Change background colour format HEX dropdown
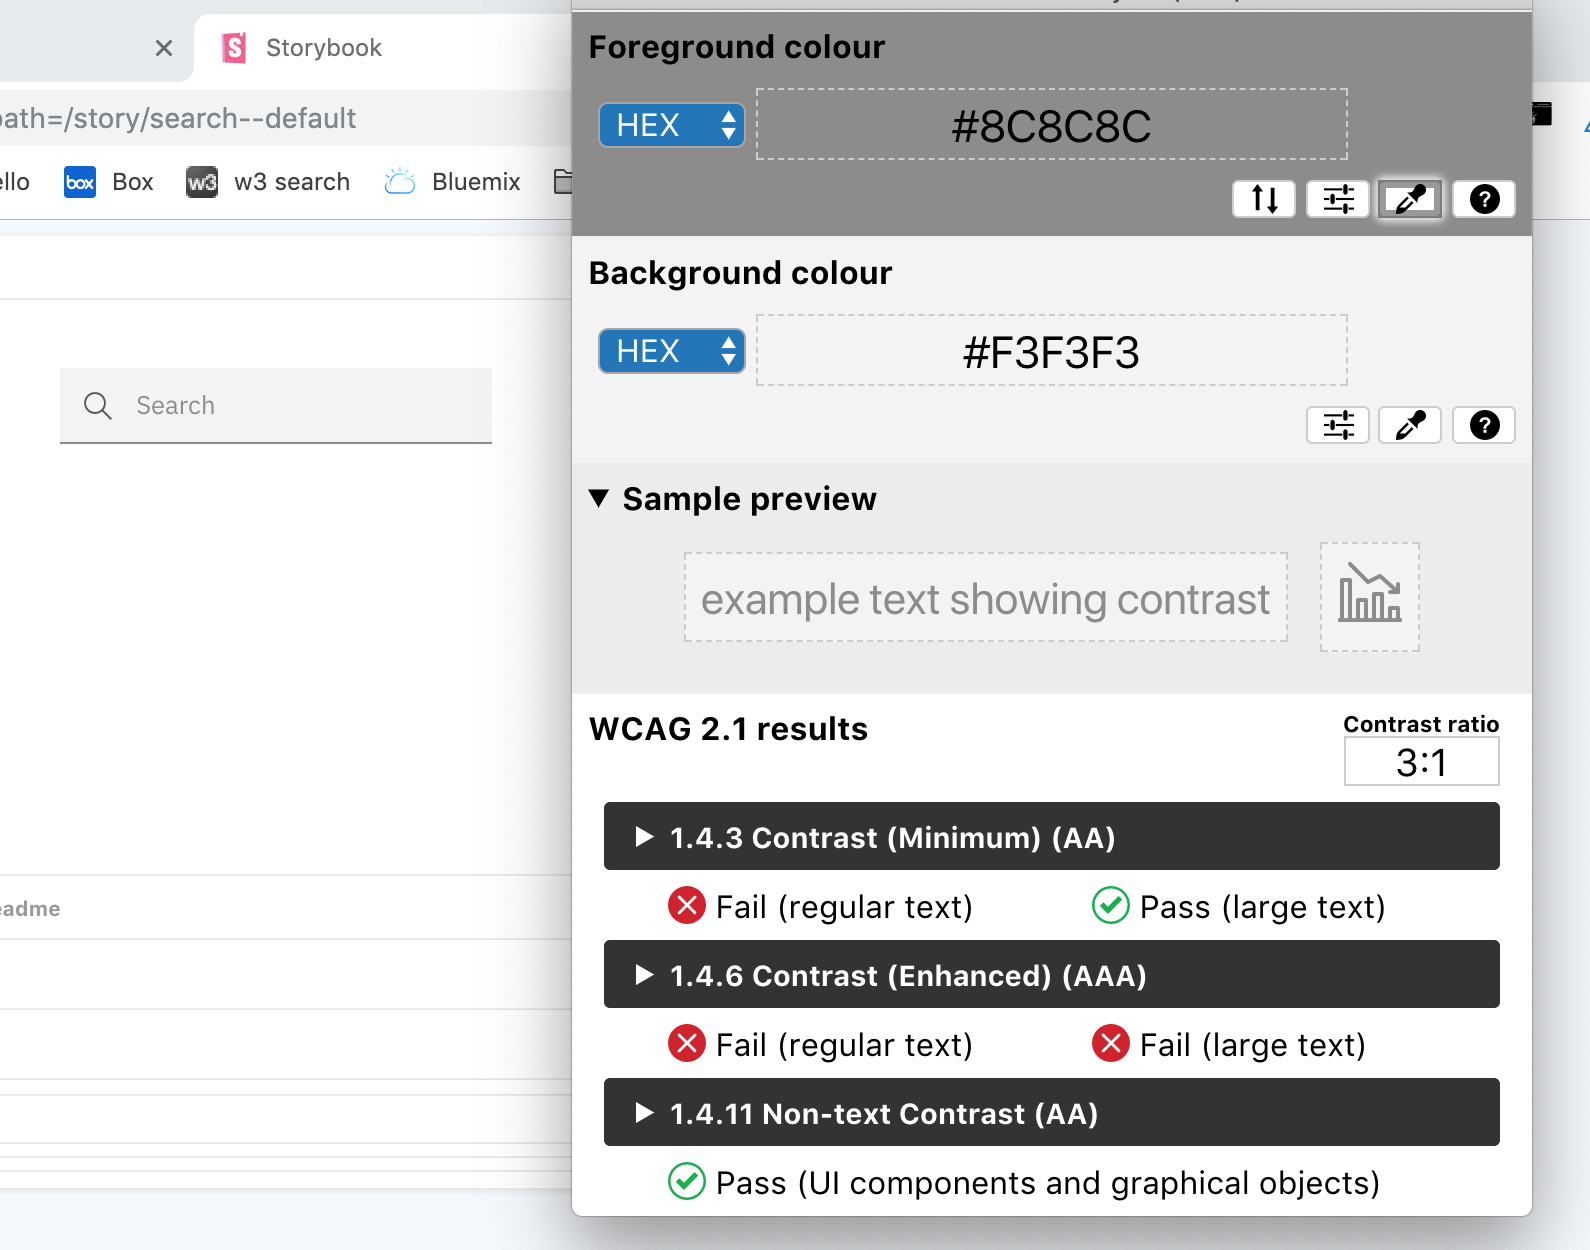The width and height of the screenshot is (1590, 1250). (672, 351)
